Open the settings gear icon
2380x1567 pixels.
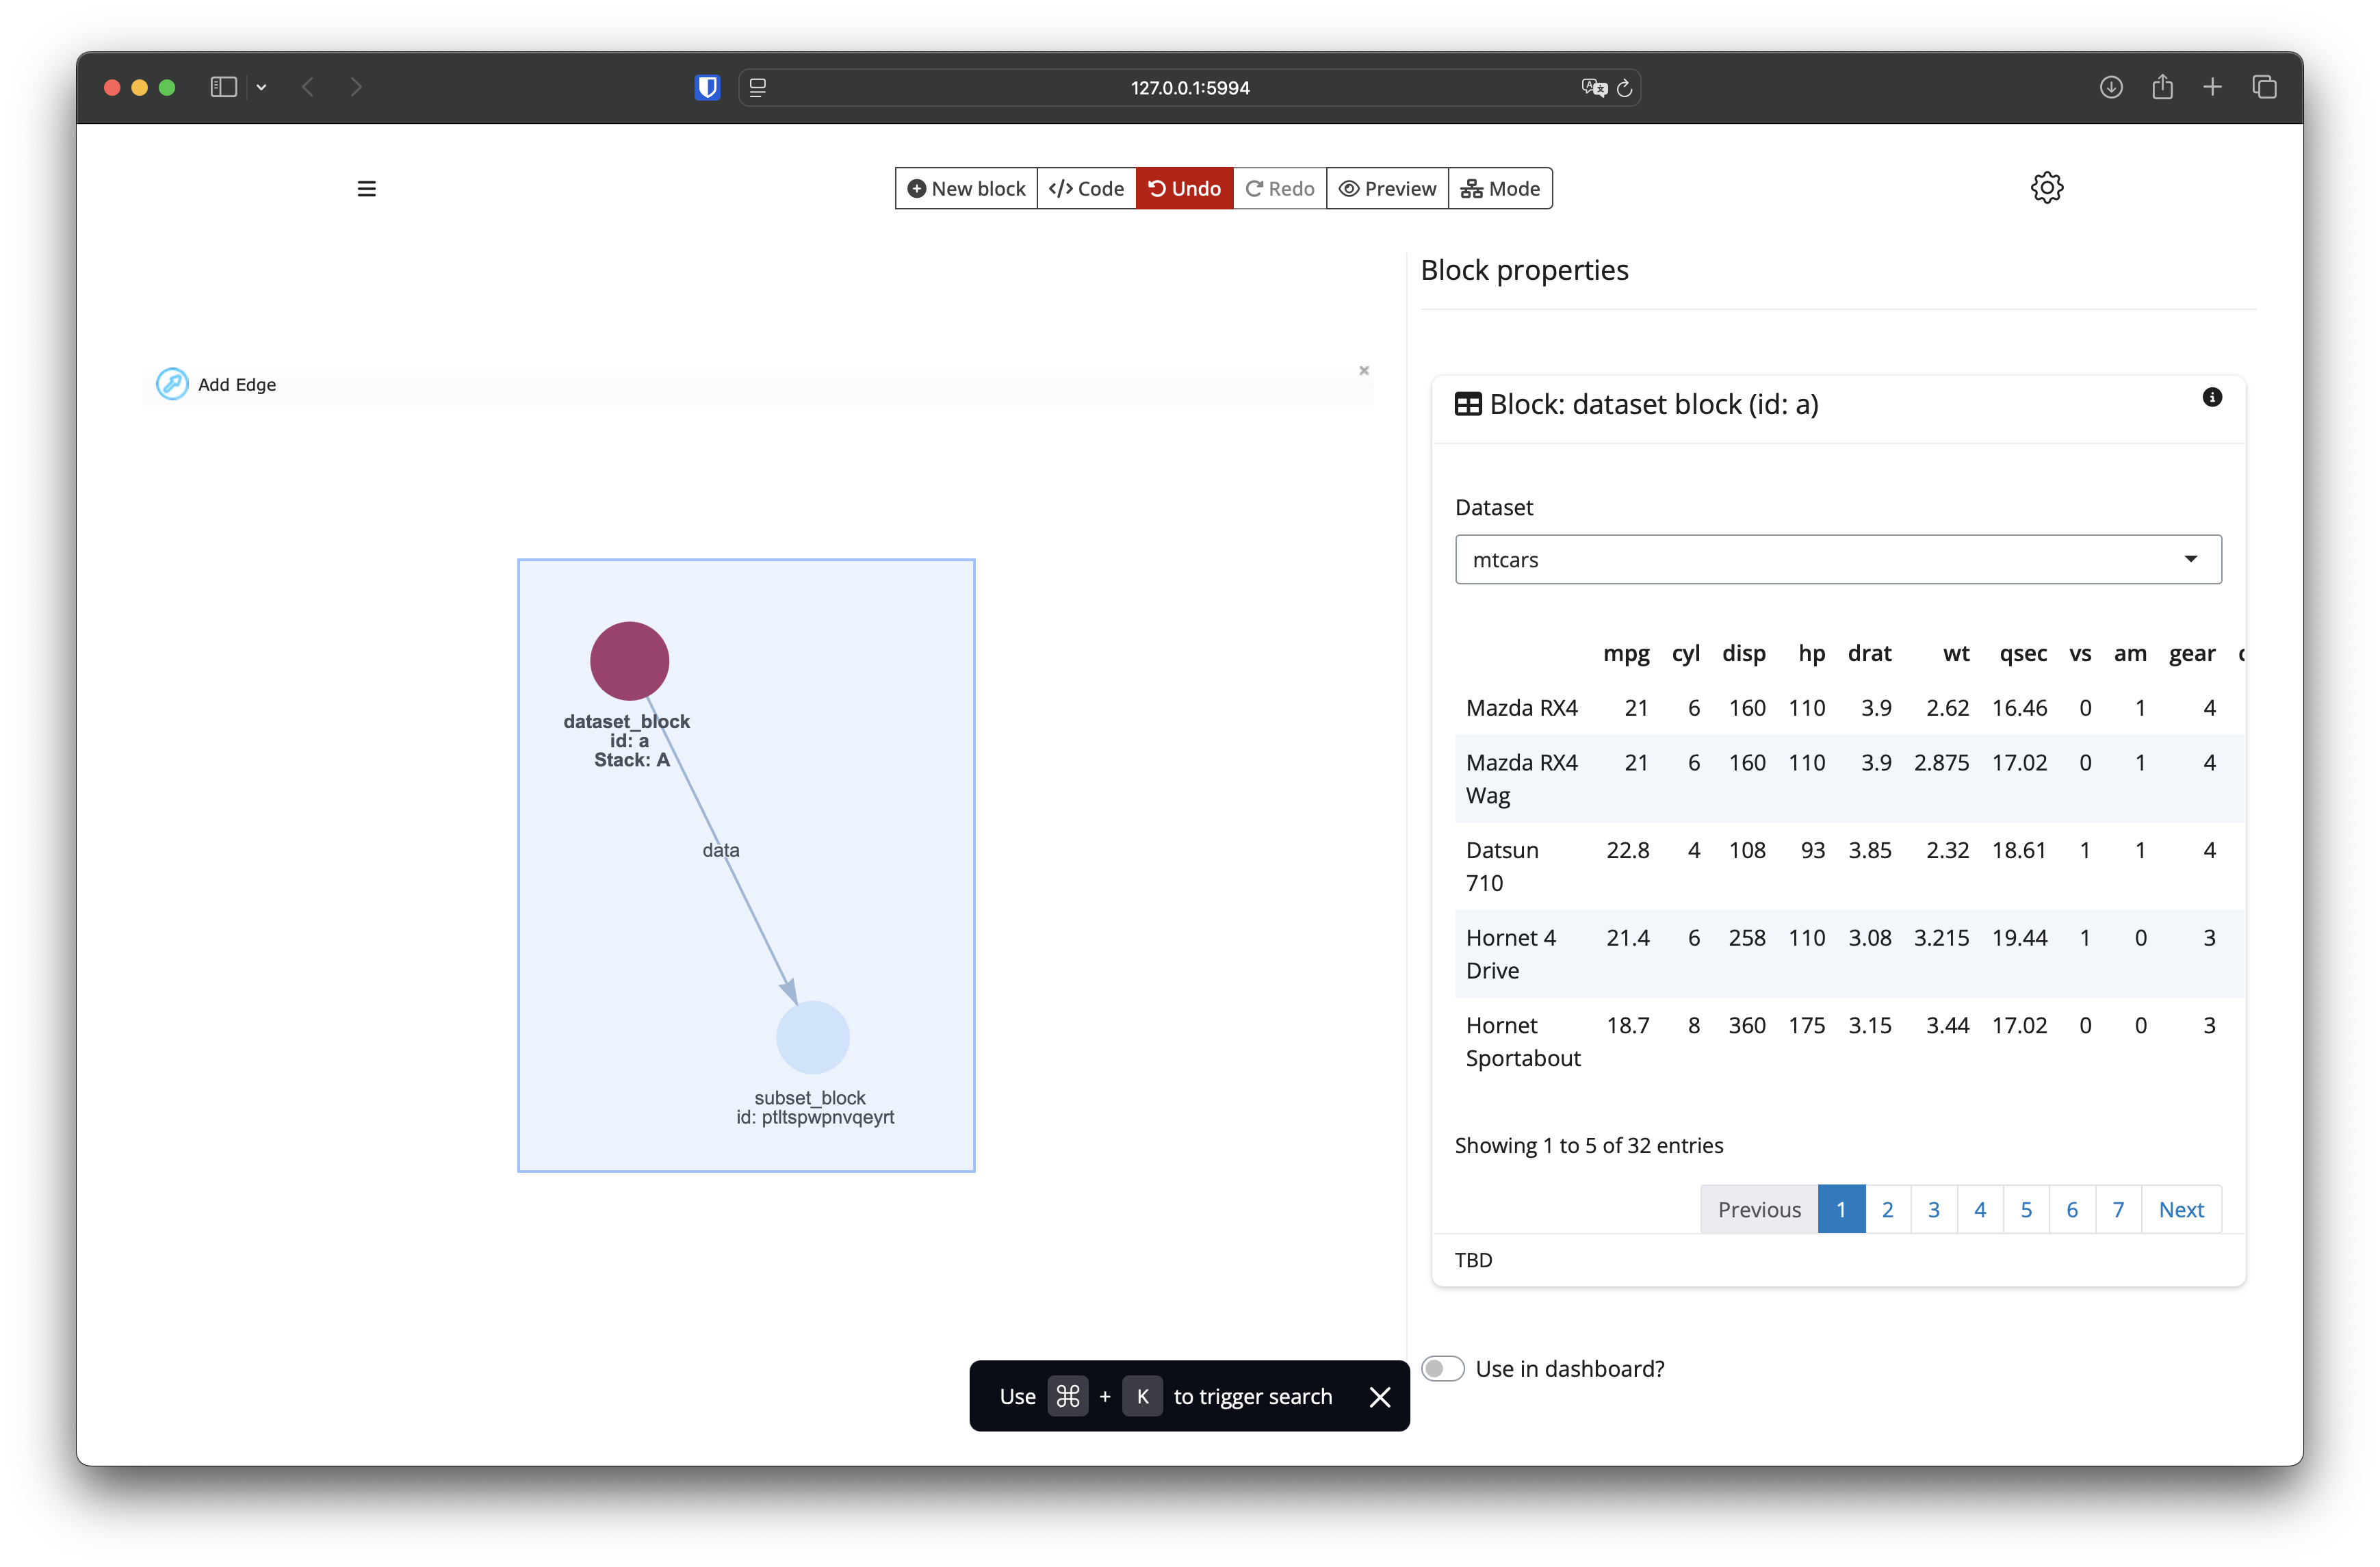click(x=2046, y=187)
